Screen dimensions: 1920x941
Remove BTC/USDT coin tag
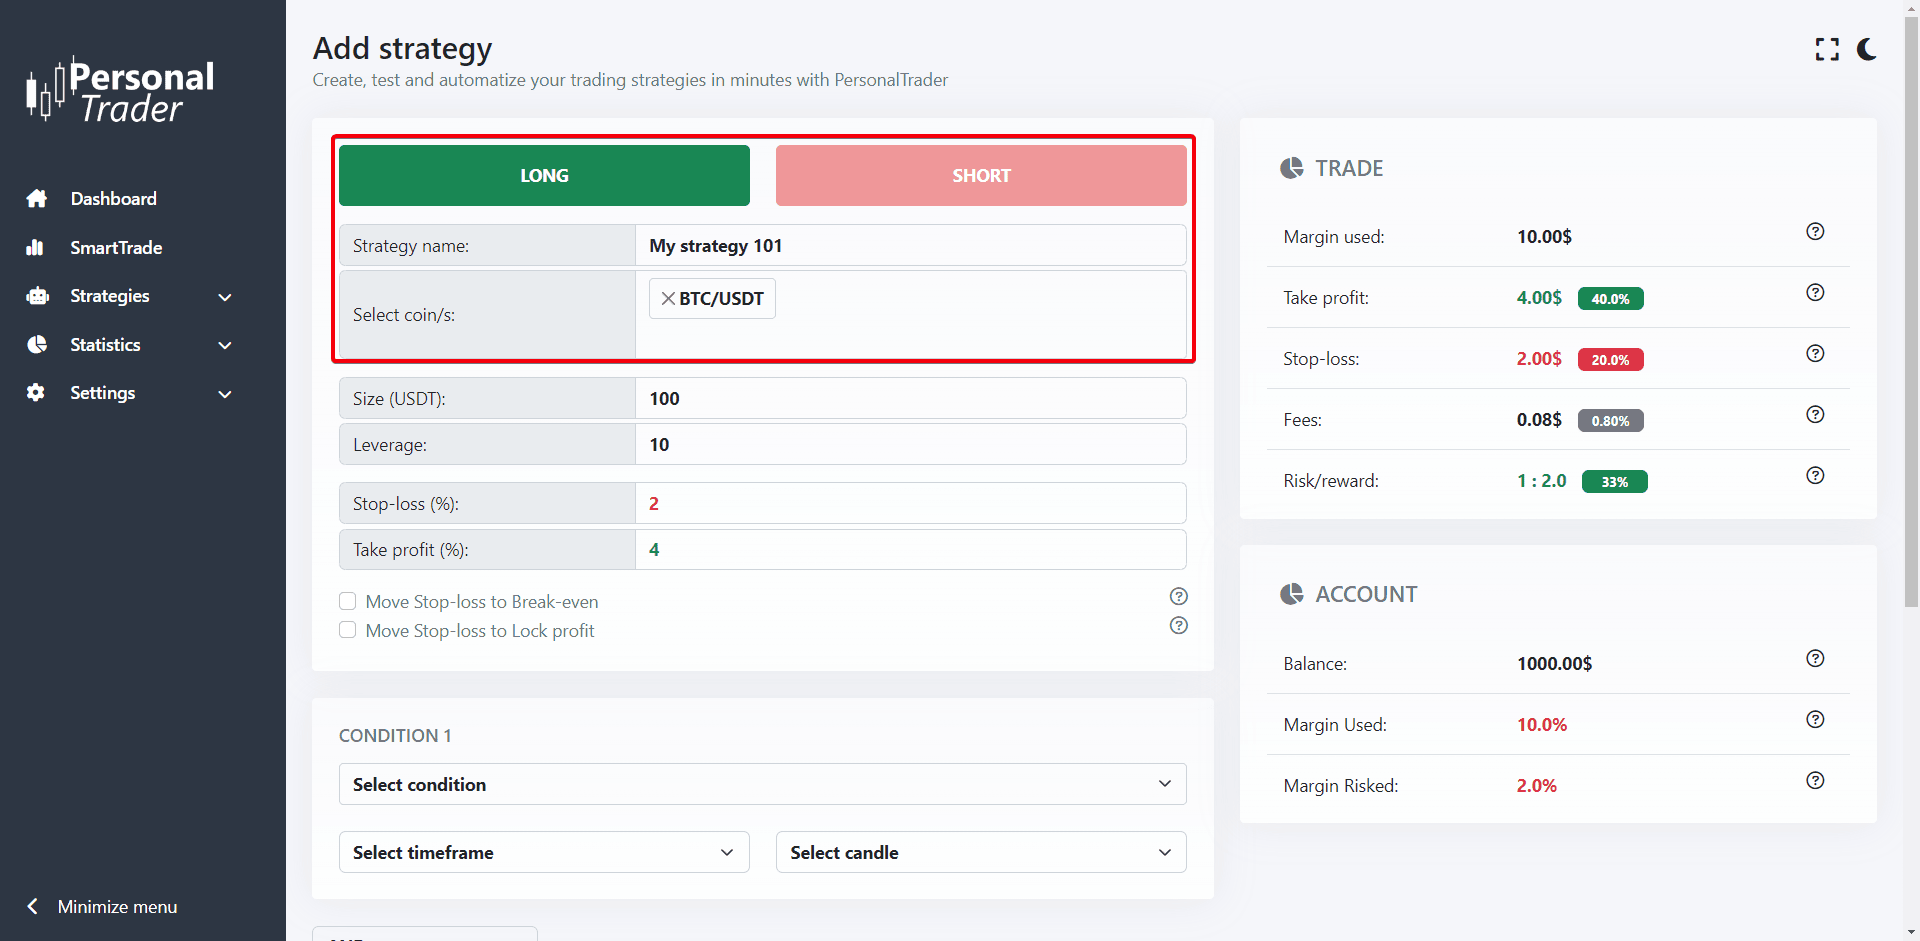tap(668, 299)
